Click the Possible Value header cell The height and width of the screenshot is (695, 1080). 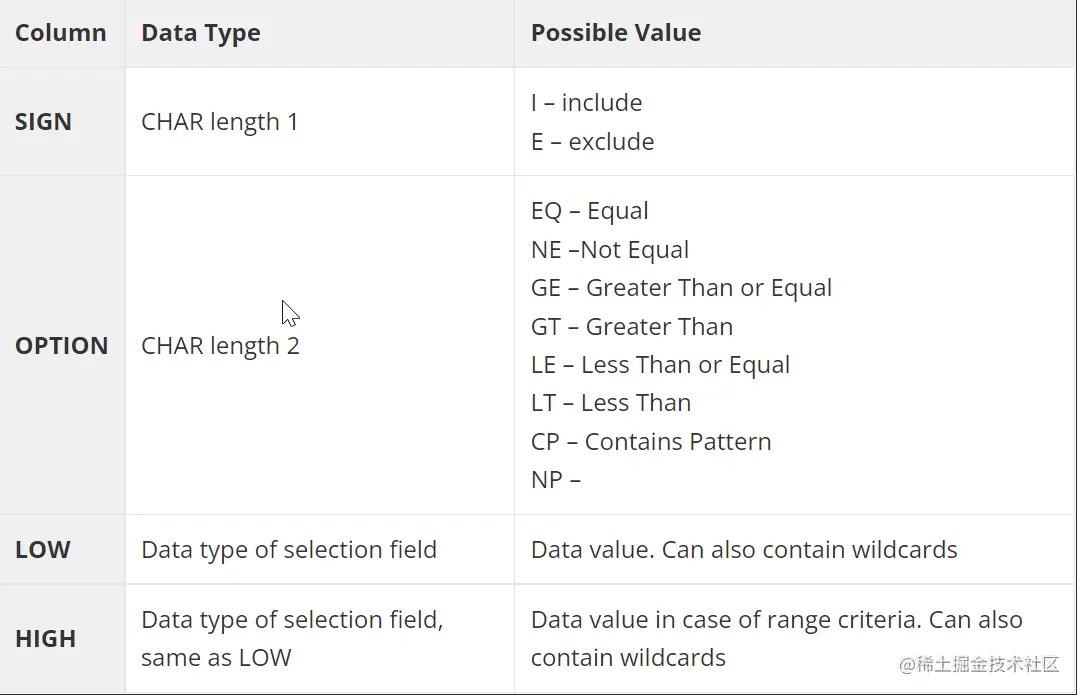click(x=615, y=33)
